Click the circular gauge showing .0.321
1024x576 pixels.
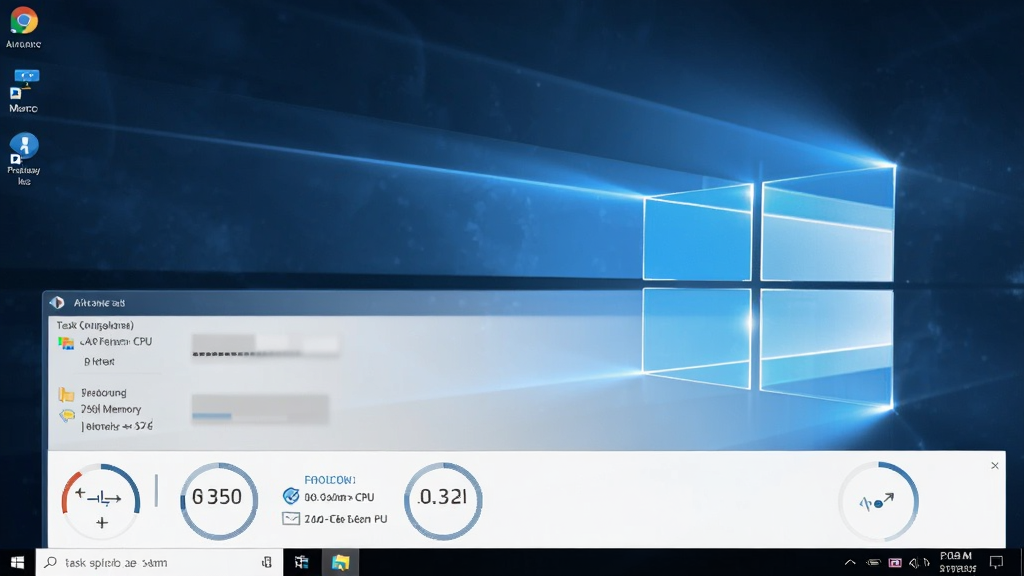point(443,501)
